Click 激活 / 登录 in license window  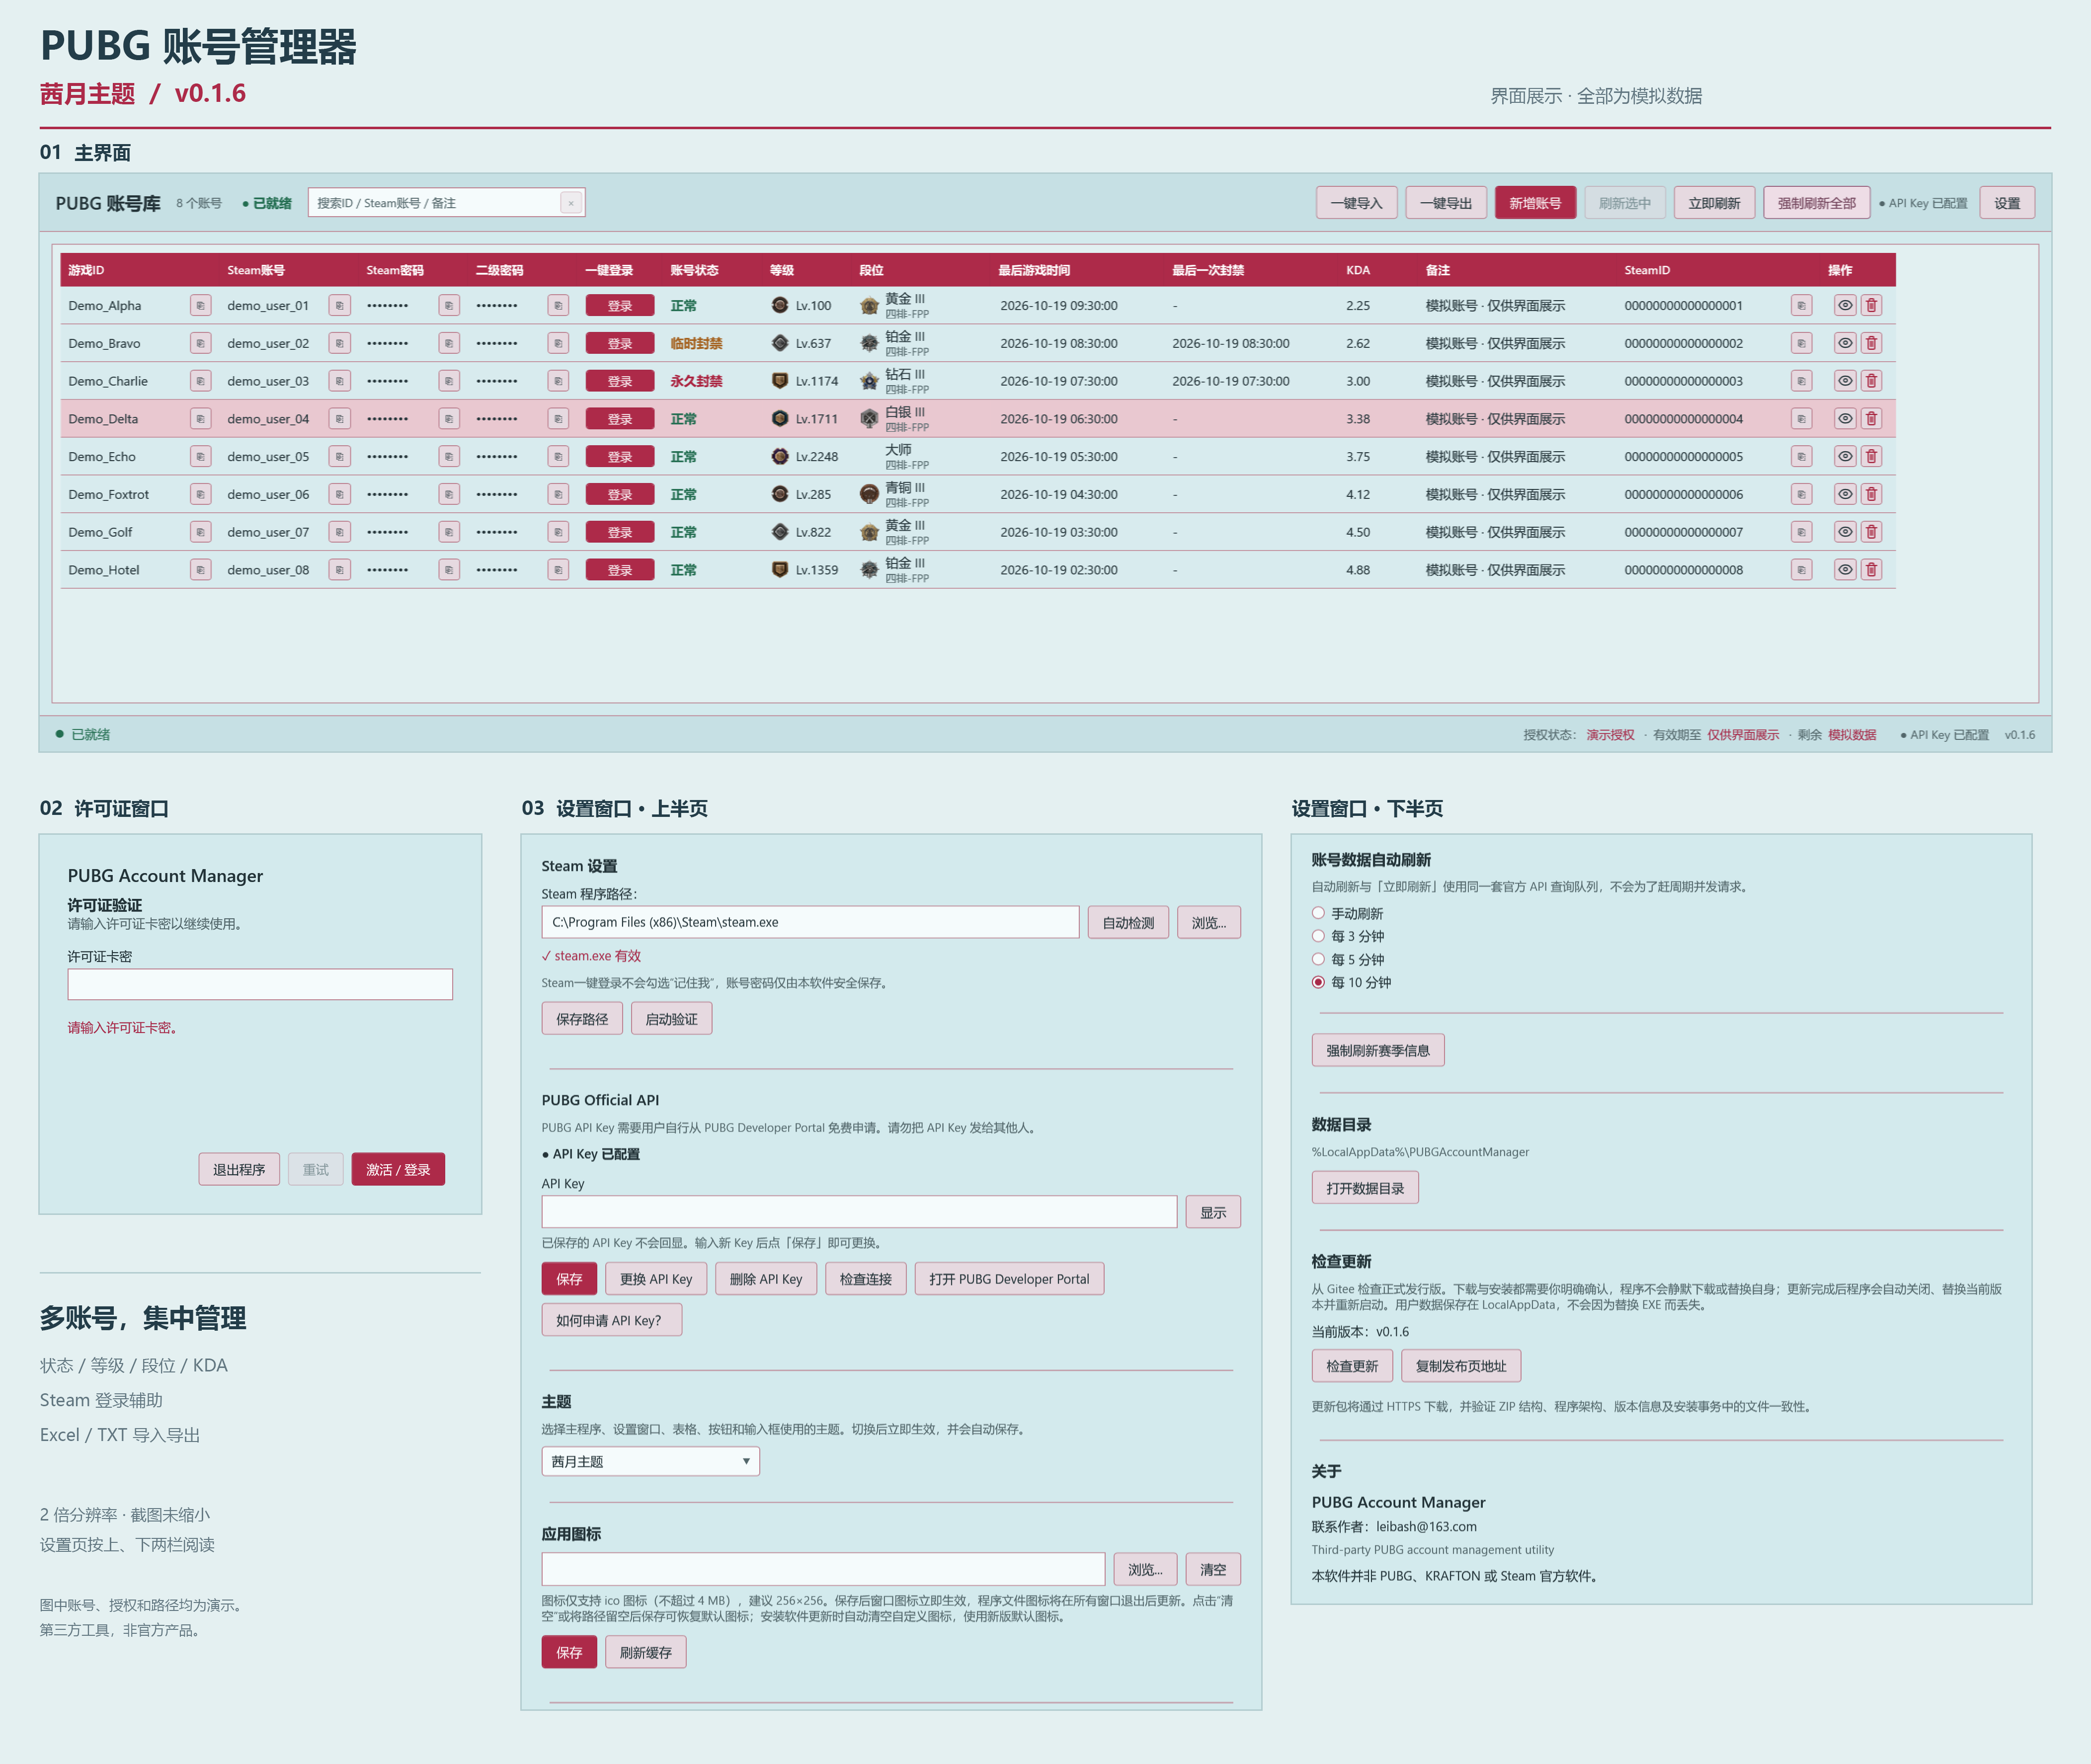tap(398, 1169)
